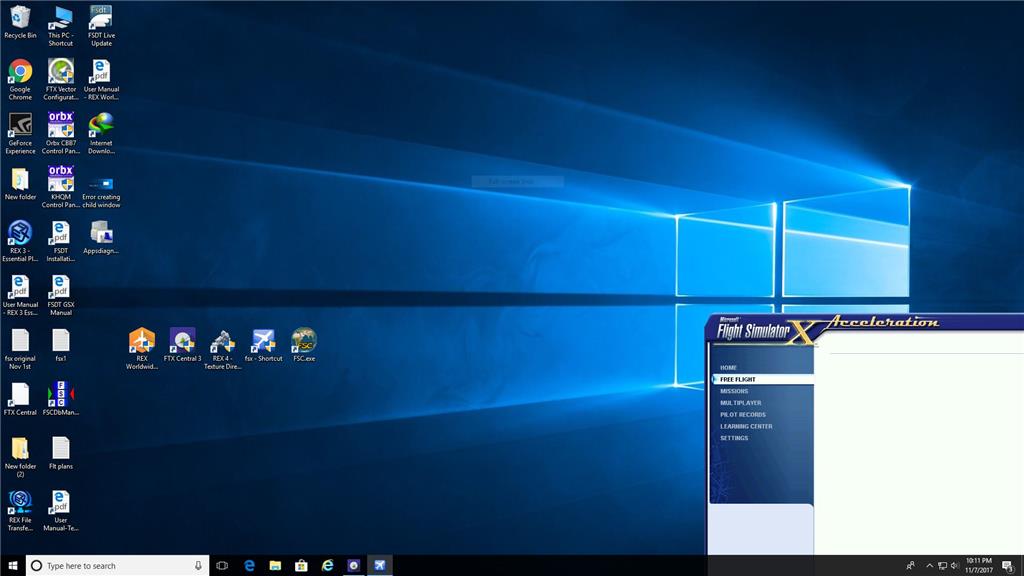The image size is (1024, 576).
Task: Open File Explorer from the taskbar
Action: click(x=275, y=566)
